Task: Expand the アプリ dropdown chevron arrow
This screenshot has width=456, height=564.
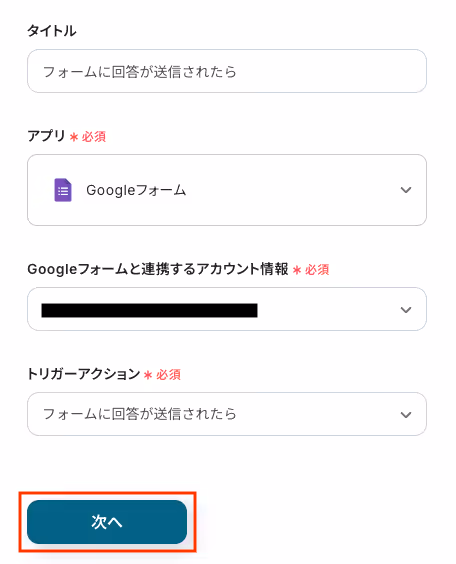Action: click(406, 190)
